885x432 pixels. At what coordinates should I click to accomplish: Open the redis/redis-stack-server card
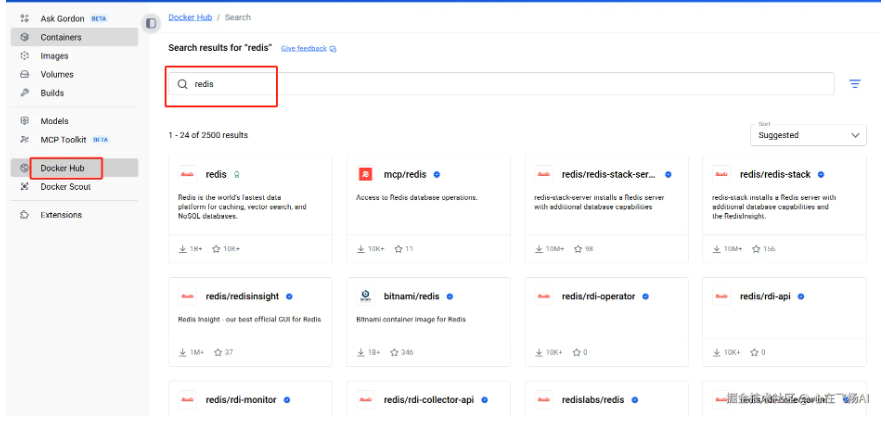(x=607, y=210)
